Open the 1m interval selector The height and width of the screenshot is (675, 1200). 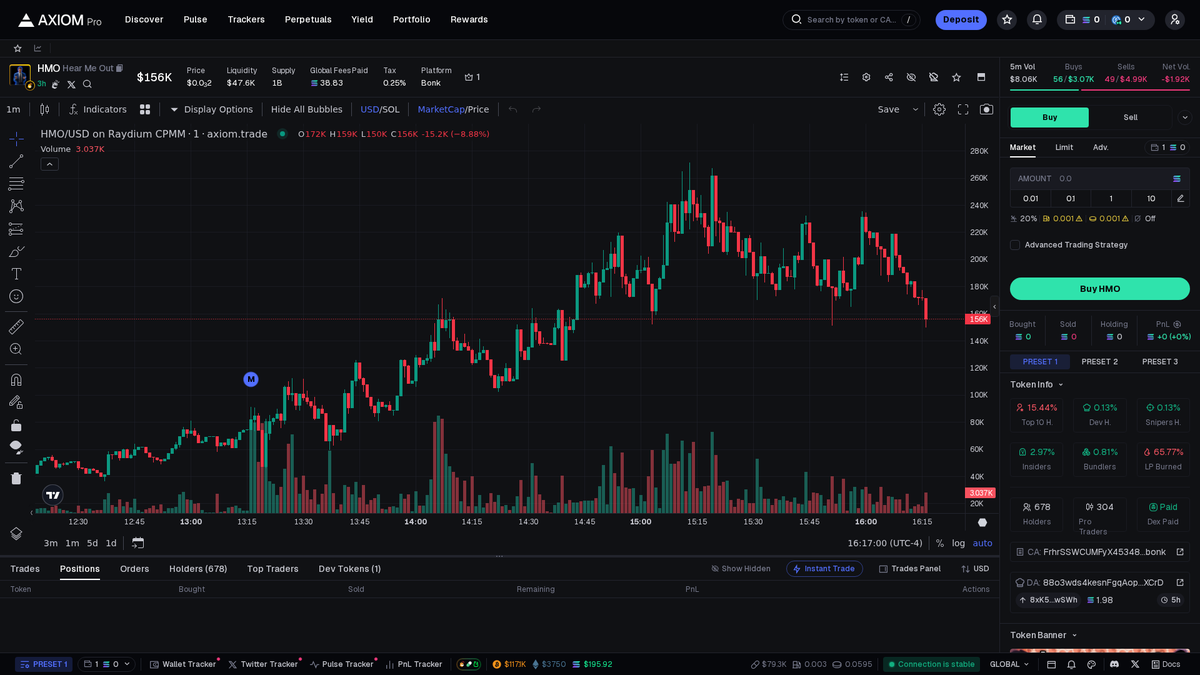point(13,109)
